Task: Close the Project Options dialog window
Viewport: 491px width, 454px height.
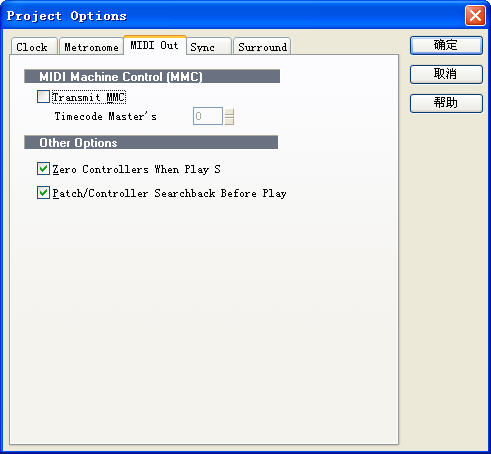Action: [x=475, y=15]
